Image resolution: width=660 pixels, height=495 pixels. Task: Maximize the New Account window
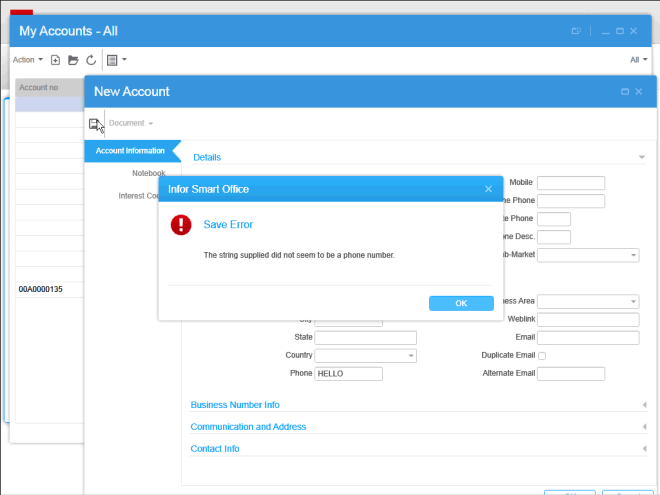pyautogui.click(x=625, y=91)
